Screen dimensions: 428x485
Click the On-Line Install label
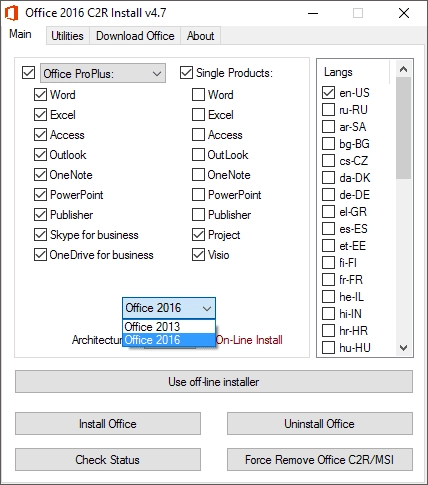click(249, 340)
